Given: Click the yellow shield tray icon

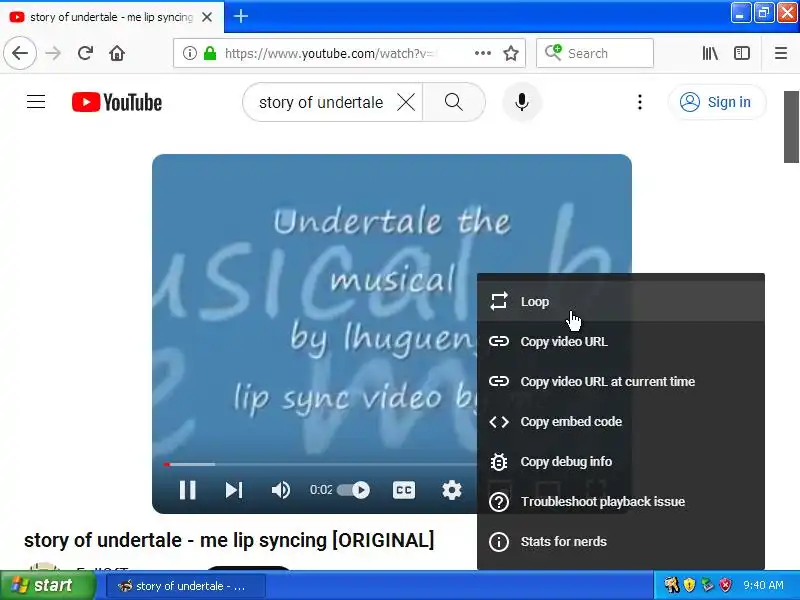Looking at the screenshot, I should (x=689, y=585).
